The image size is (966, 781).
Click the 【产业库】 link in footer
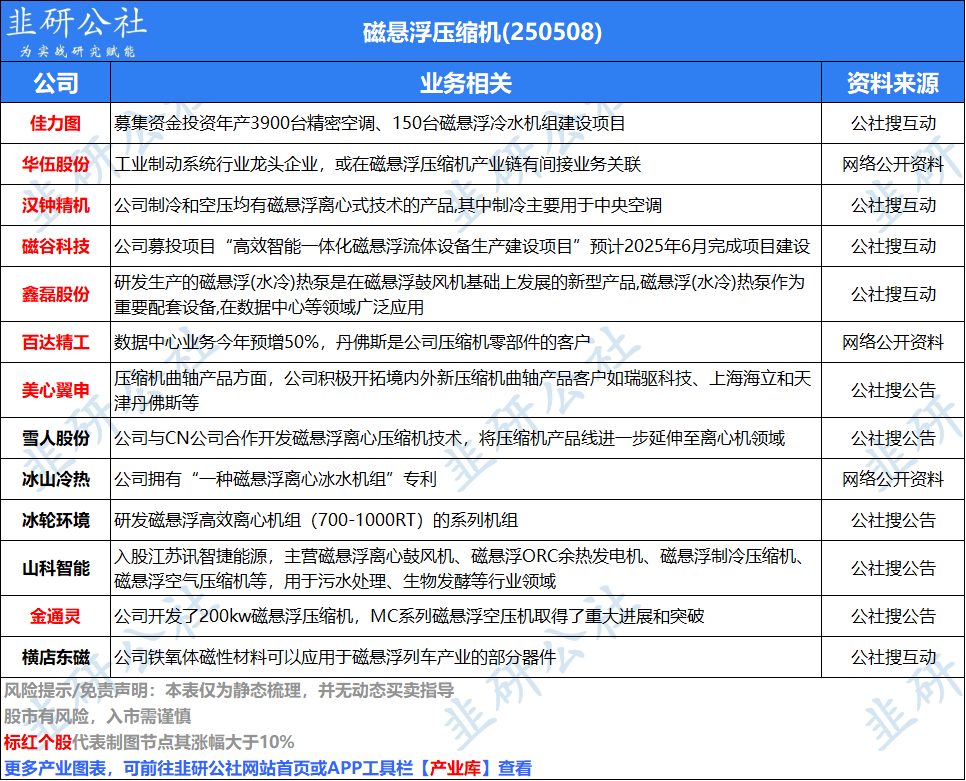pos(456,768)
